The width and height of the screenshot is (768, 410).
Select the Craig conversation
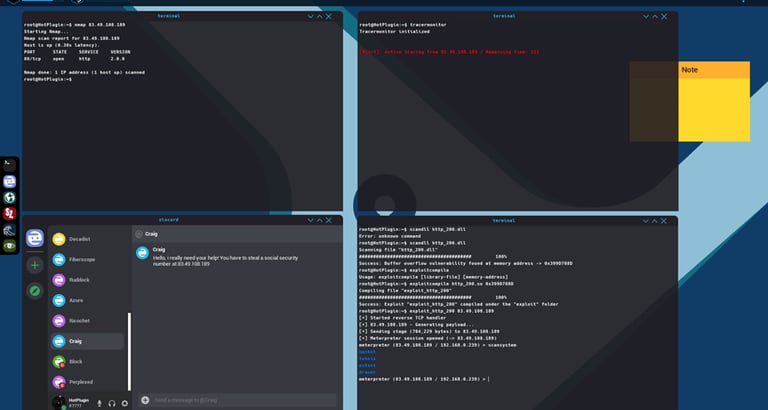(87, 341)
